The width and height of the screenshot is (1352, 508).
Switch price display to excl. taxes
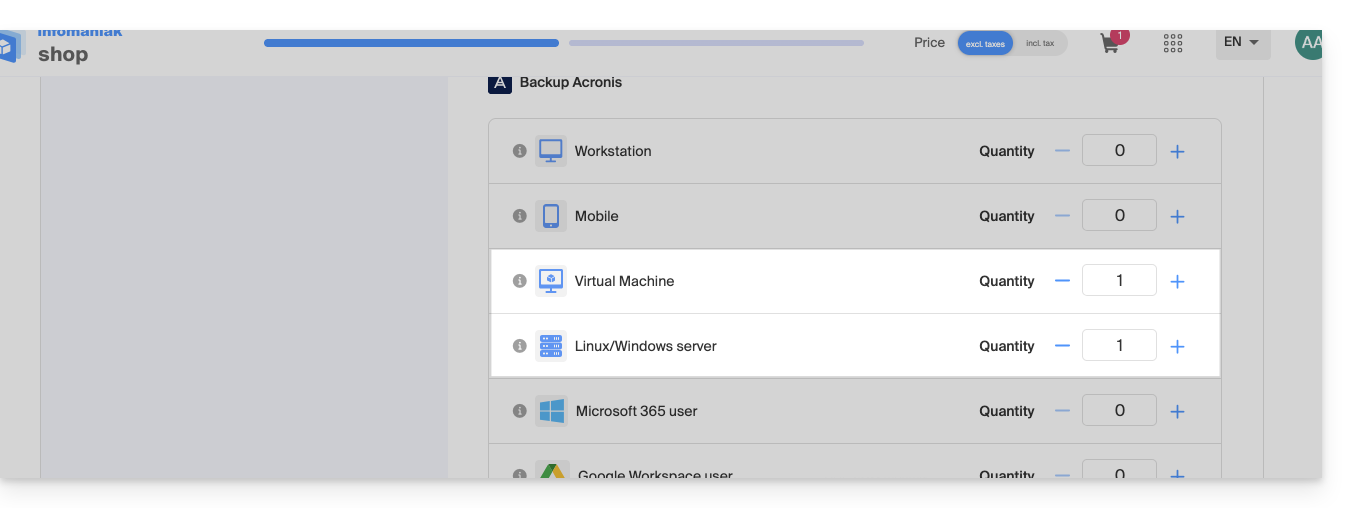pyautogui.click(x=985, y=43)
